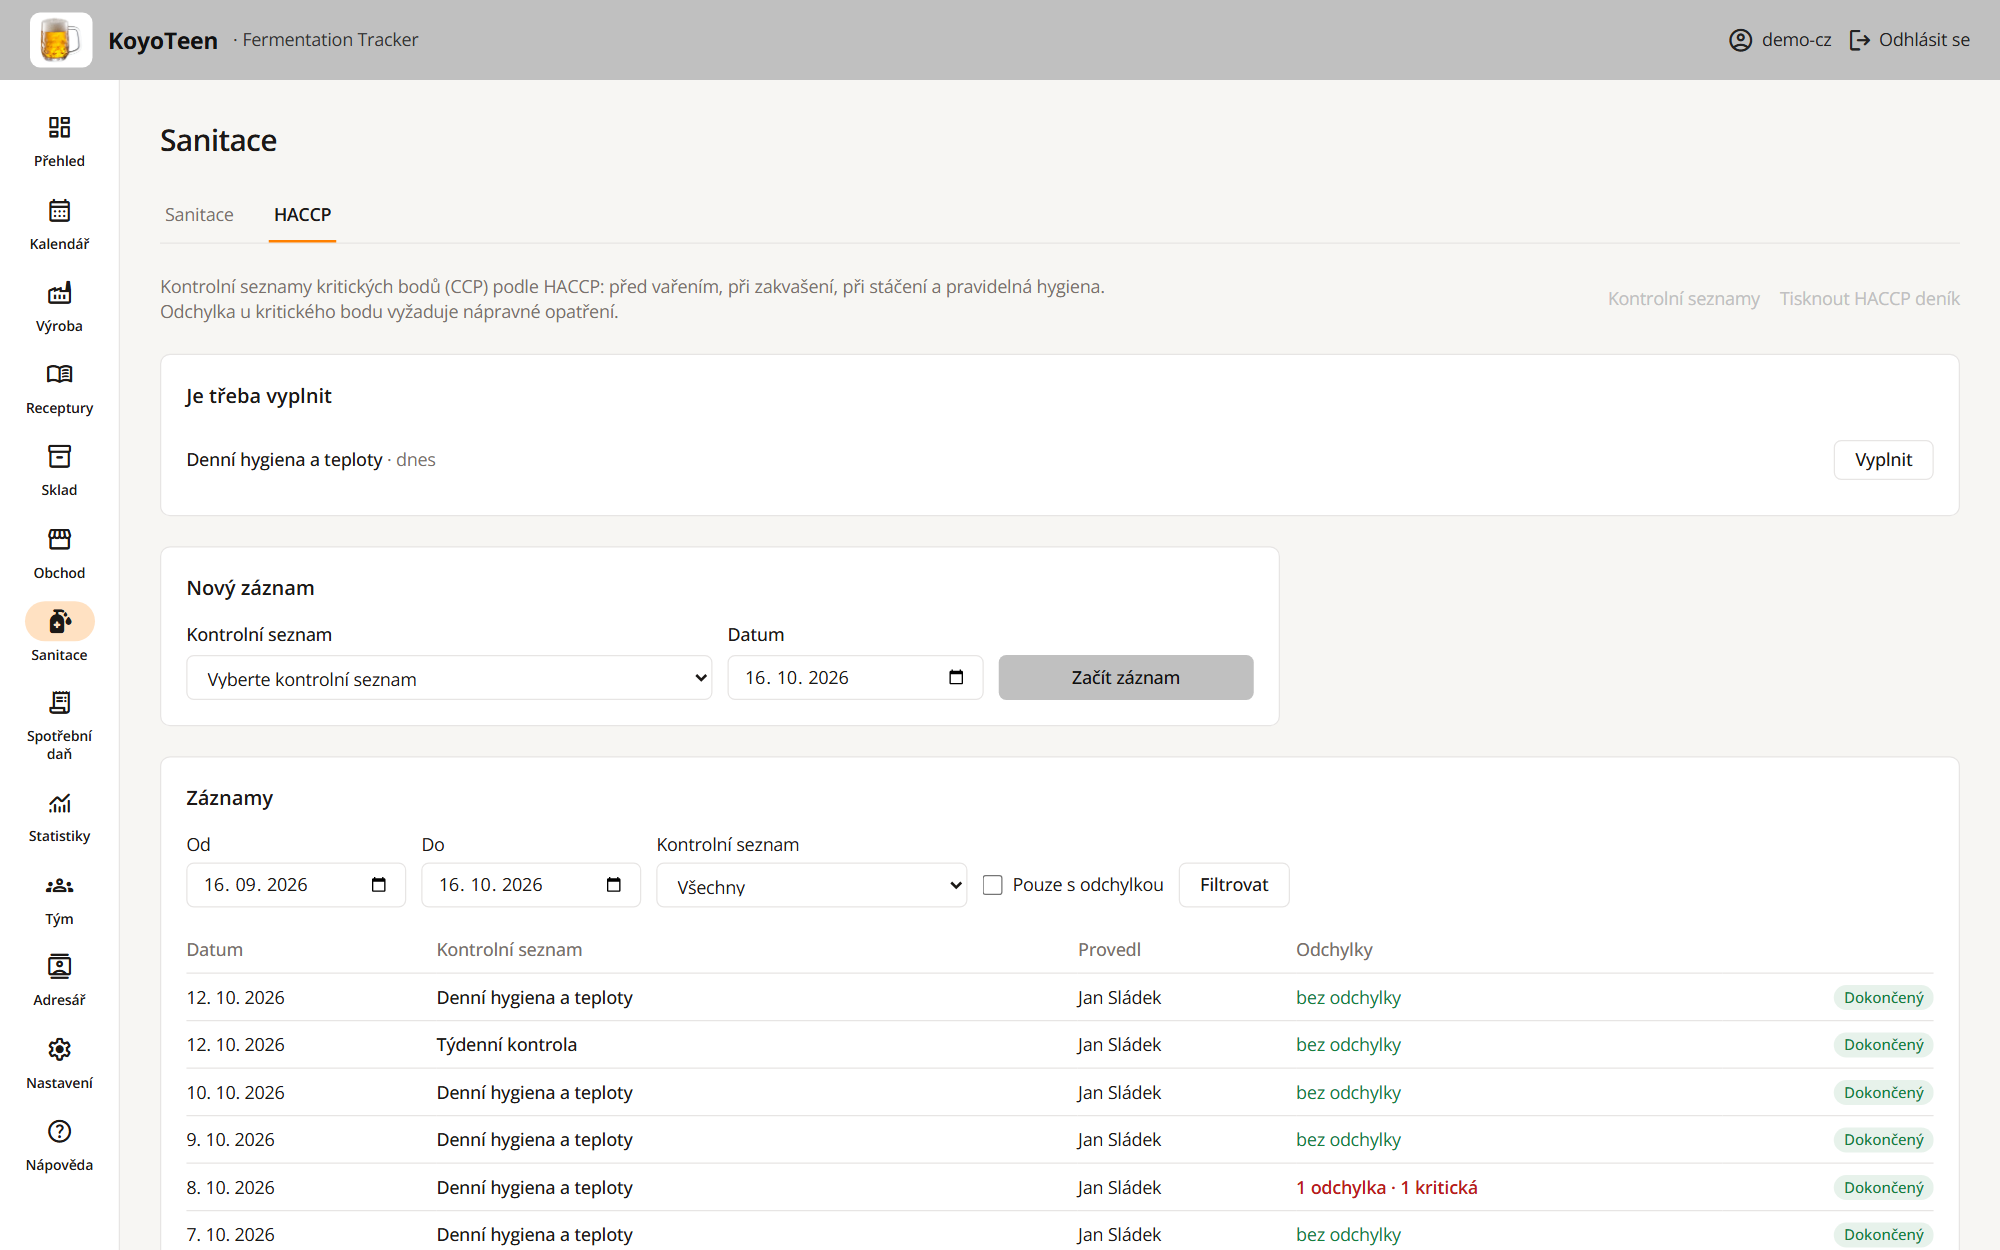Open Receptury book icon

pos(59,375)
